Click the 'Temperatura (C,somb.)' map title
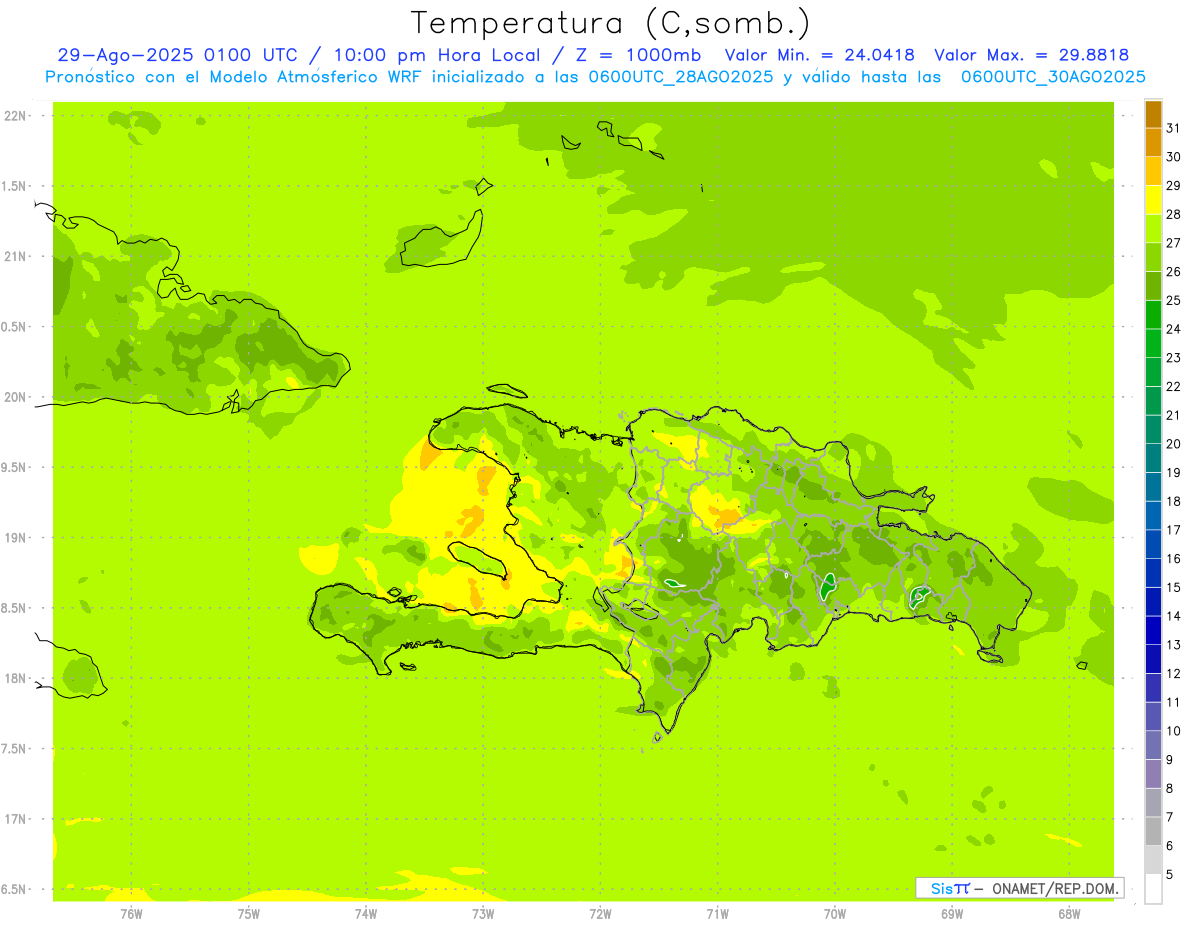Viewport: 1200px width, 927px height. coord(611,24)
